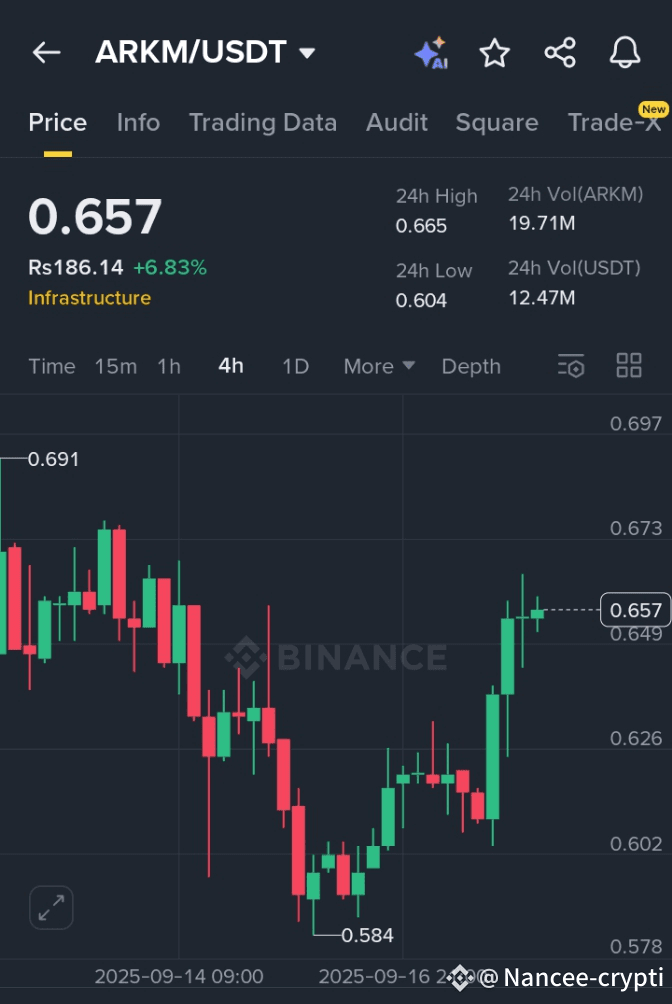This screenshot has height=1004, width=672.
Task: Tap the star to favorite ARKM/USDT
Action: pos(494,52)
